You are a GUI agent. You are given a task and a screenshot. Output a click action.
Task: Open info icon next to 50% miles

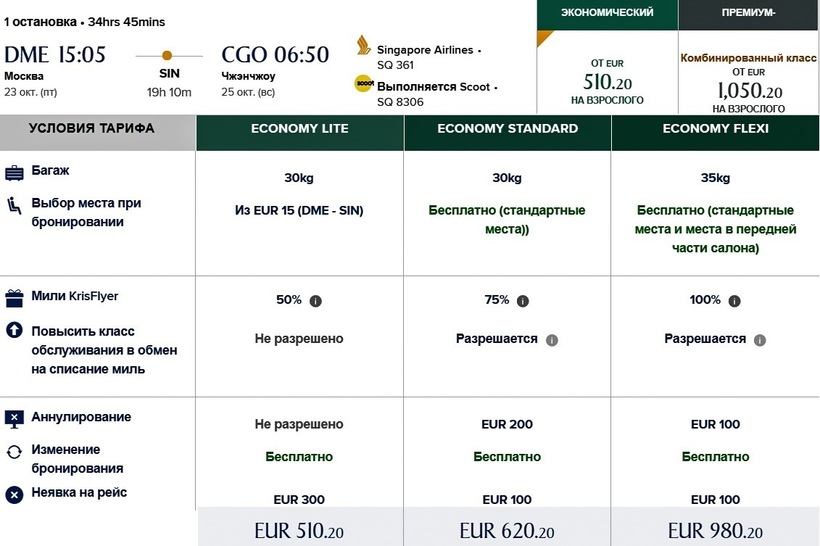click(316, 301)
